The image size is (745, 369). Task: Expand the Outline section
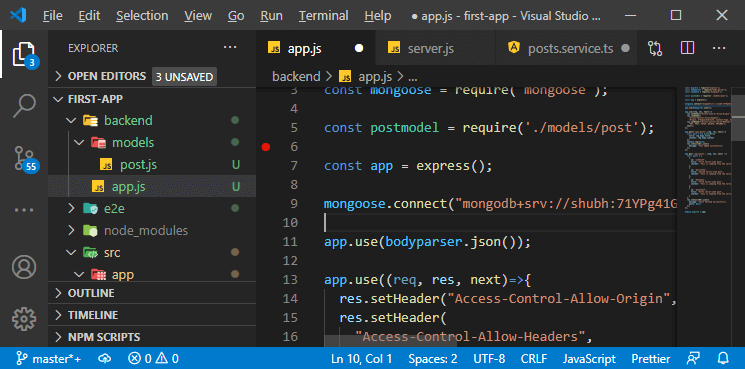(152, 293)
